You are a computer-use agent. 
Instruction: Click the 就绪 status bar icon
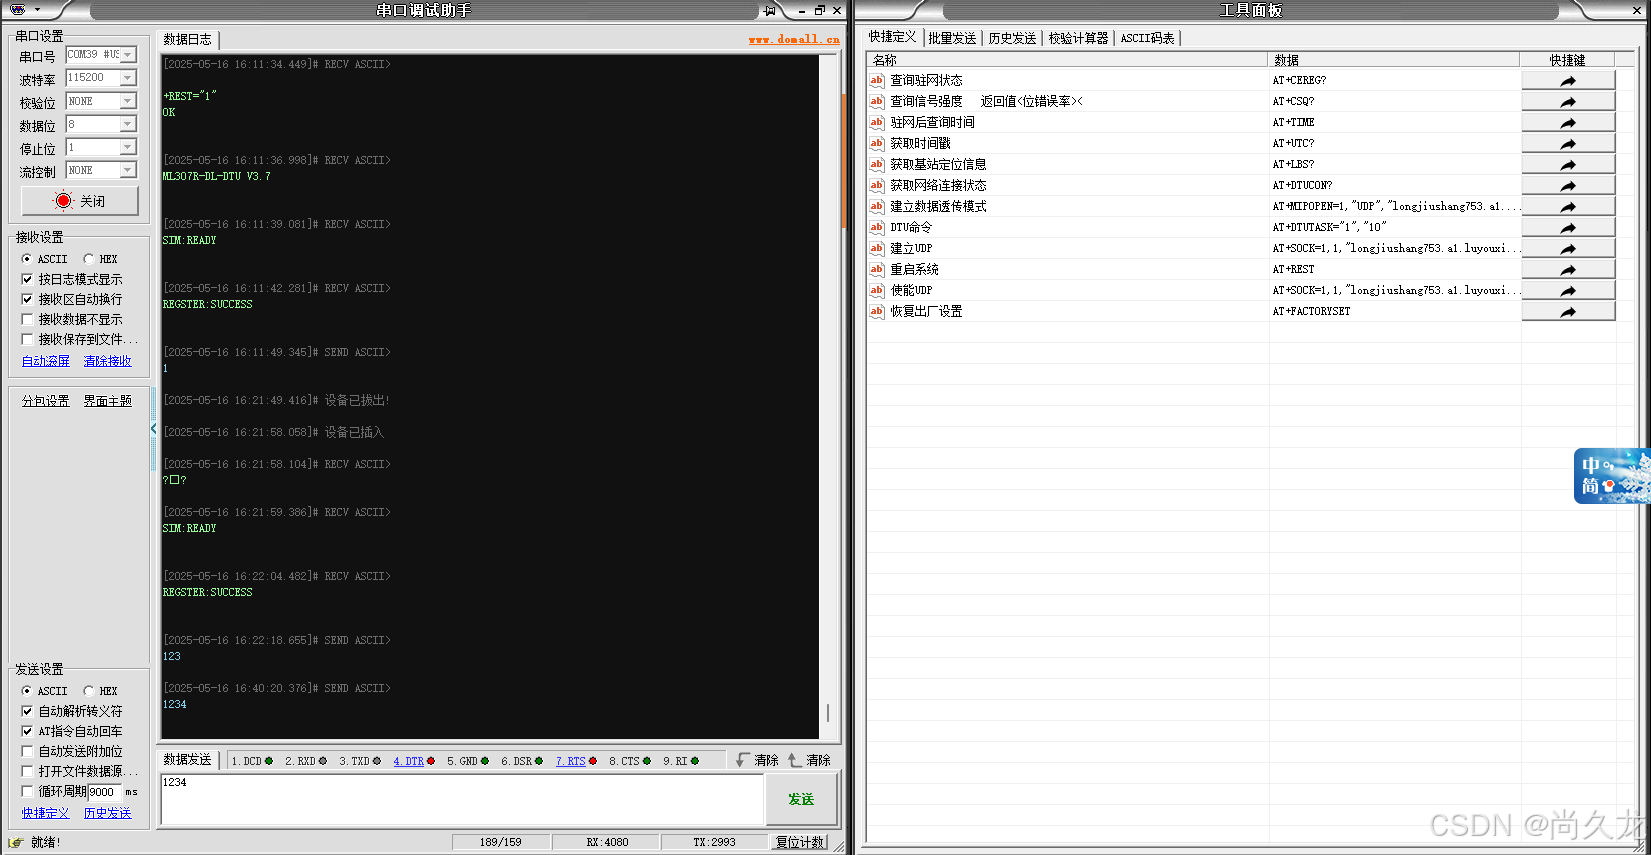coord(16,842)
